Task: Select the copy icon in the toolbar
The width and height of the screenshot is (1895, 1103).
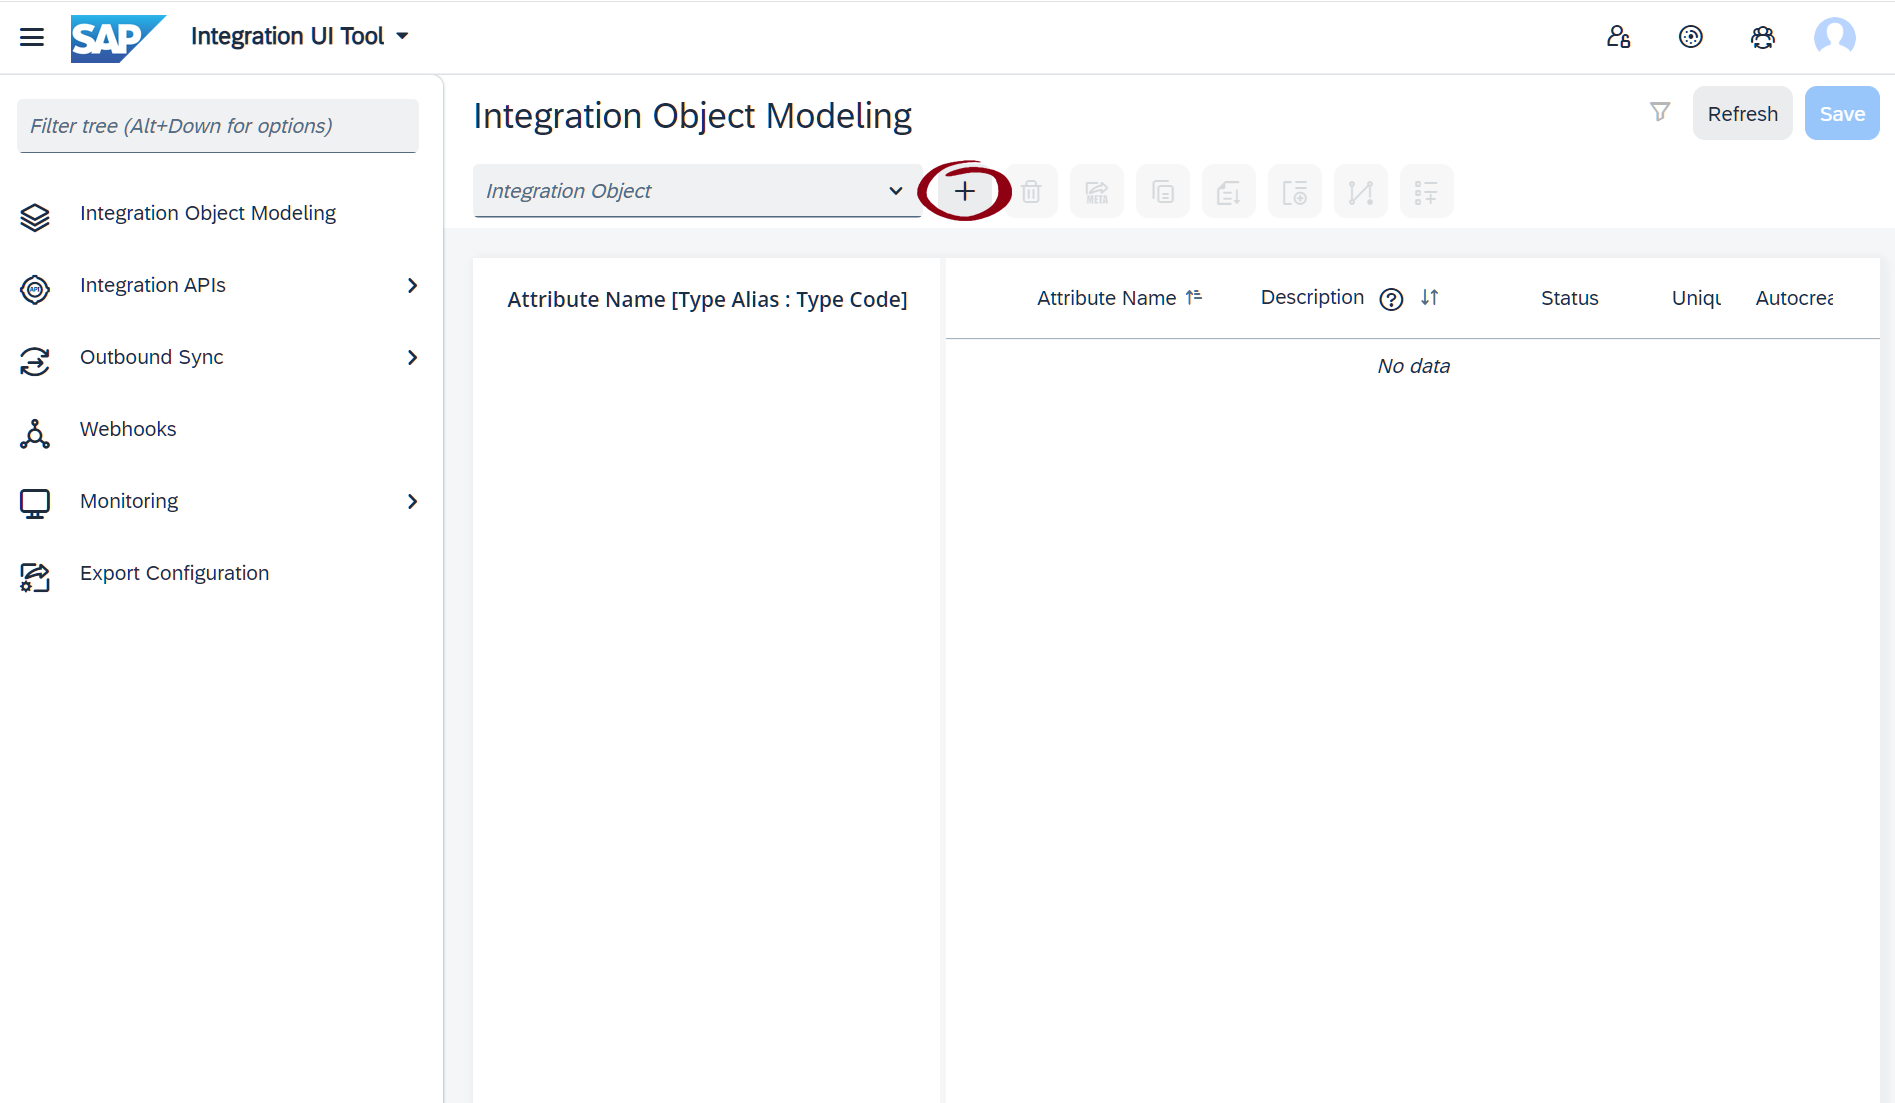Action: [1162, 190]
